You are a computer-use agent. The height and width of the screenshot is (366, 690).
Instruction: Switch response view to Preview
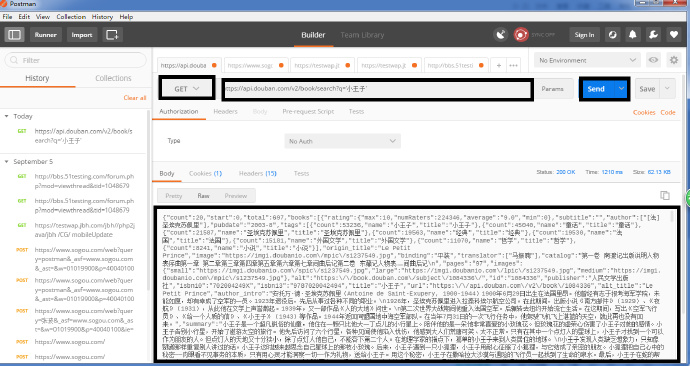[x=235, y=196]
